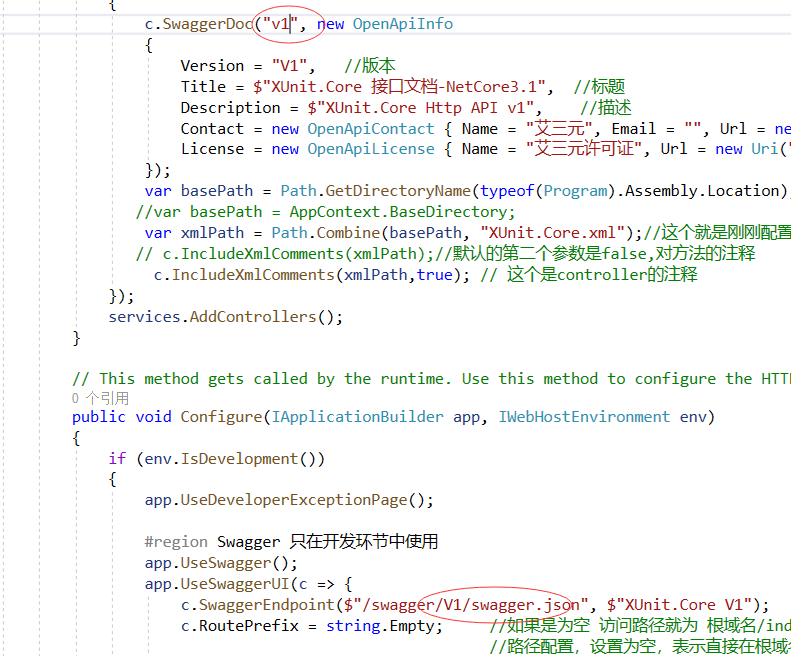Click the OpenApiContact type name

coord(371,129)
